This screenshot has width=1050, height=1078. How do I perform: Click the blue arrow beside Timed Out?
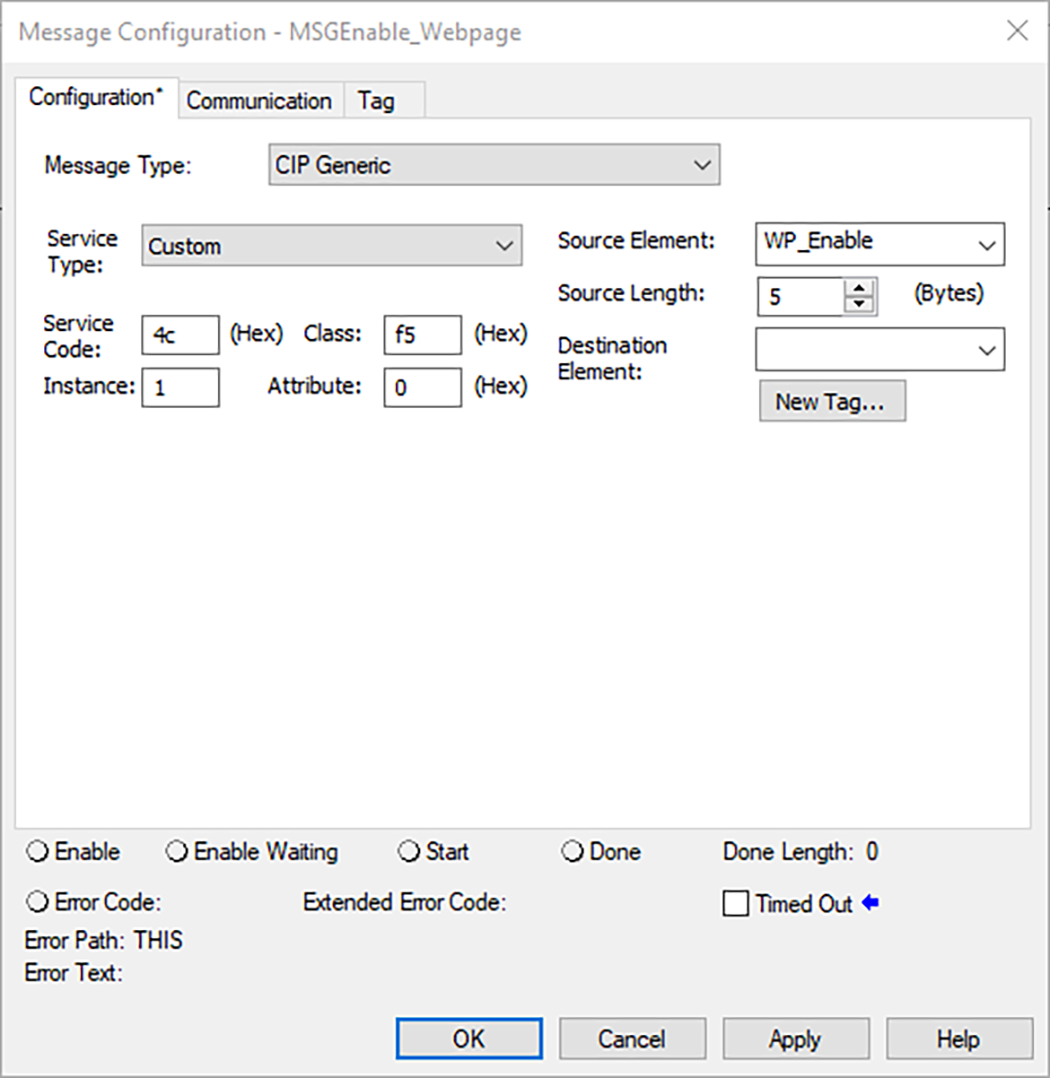[x=870, y=904]
